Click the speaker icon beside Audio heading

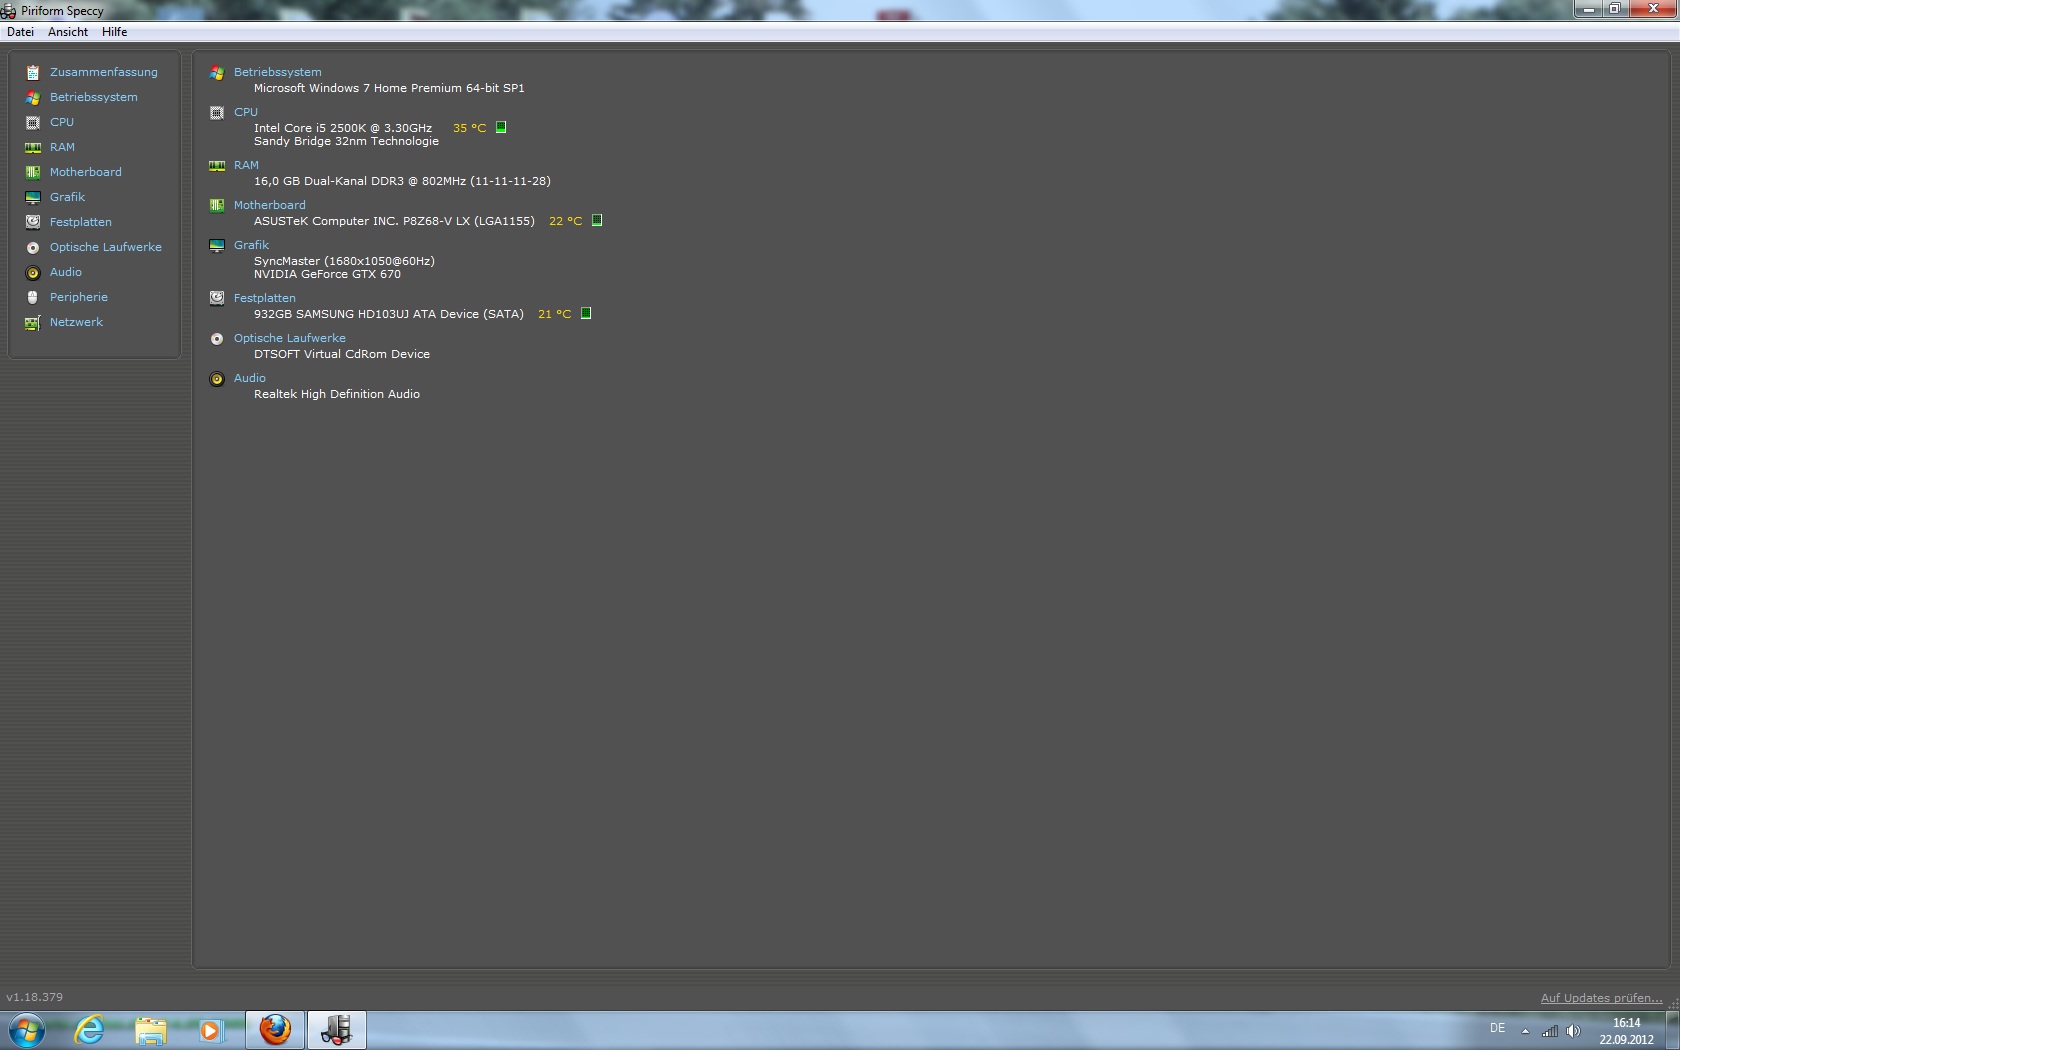pos(217,379)
